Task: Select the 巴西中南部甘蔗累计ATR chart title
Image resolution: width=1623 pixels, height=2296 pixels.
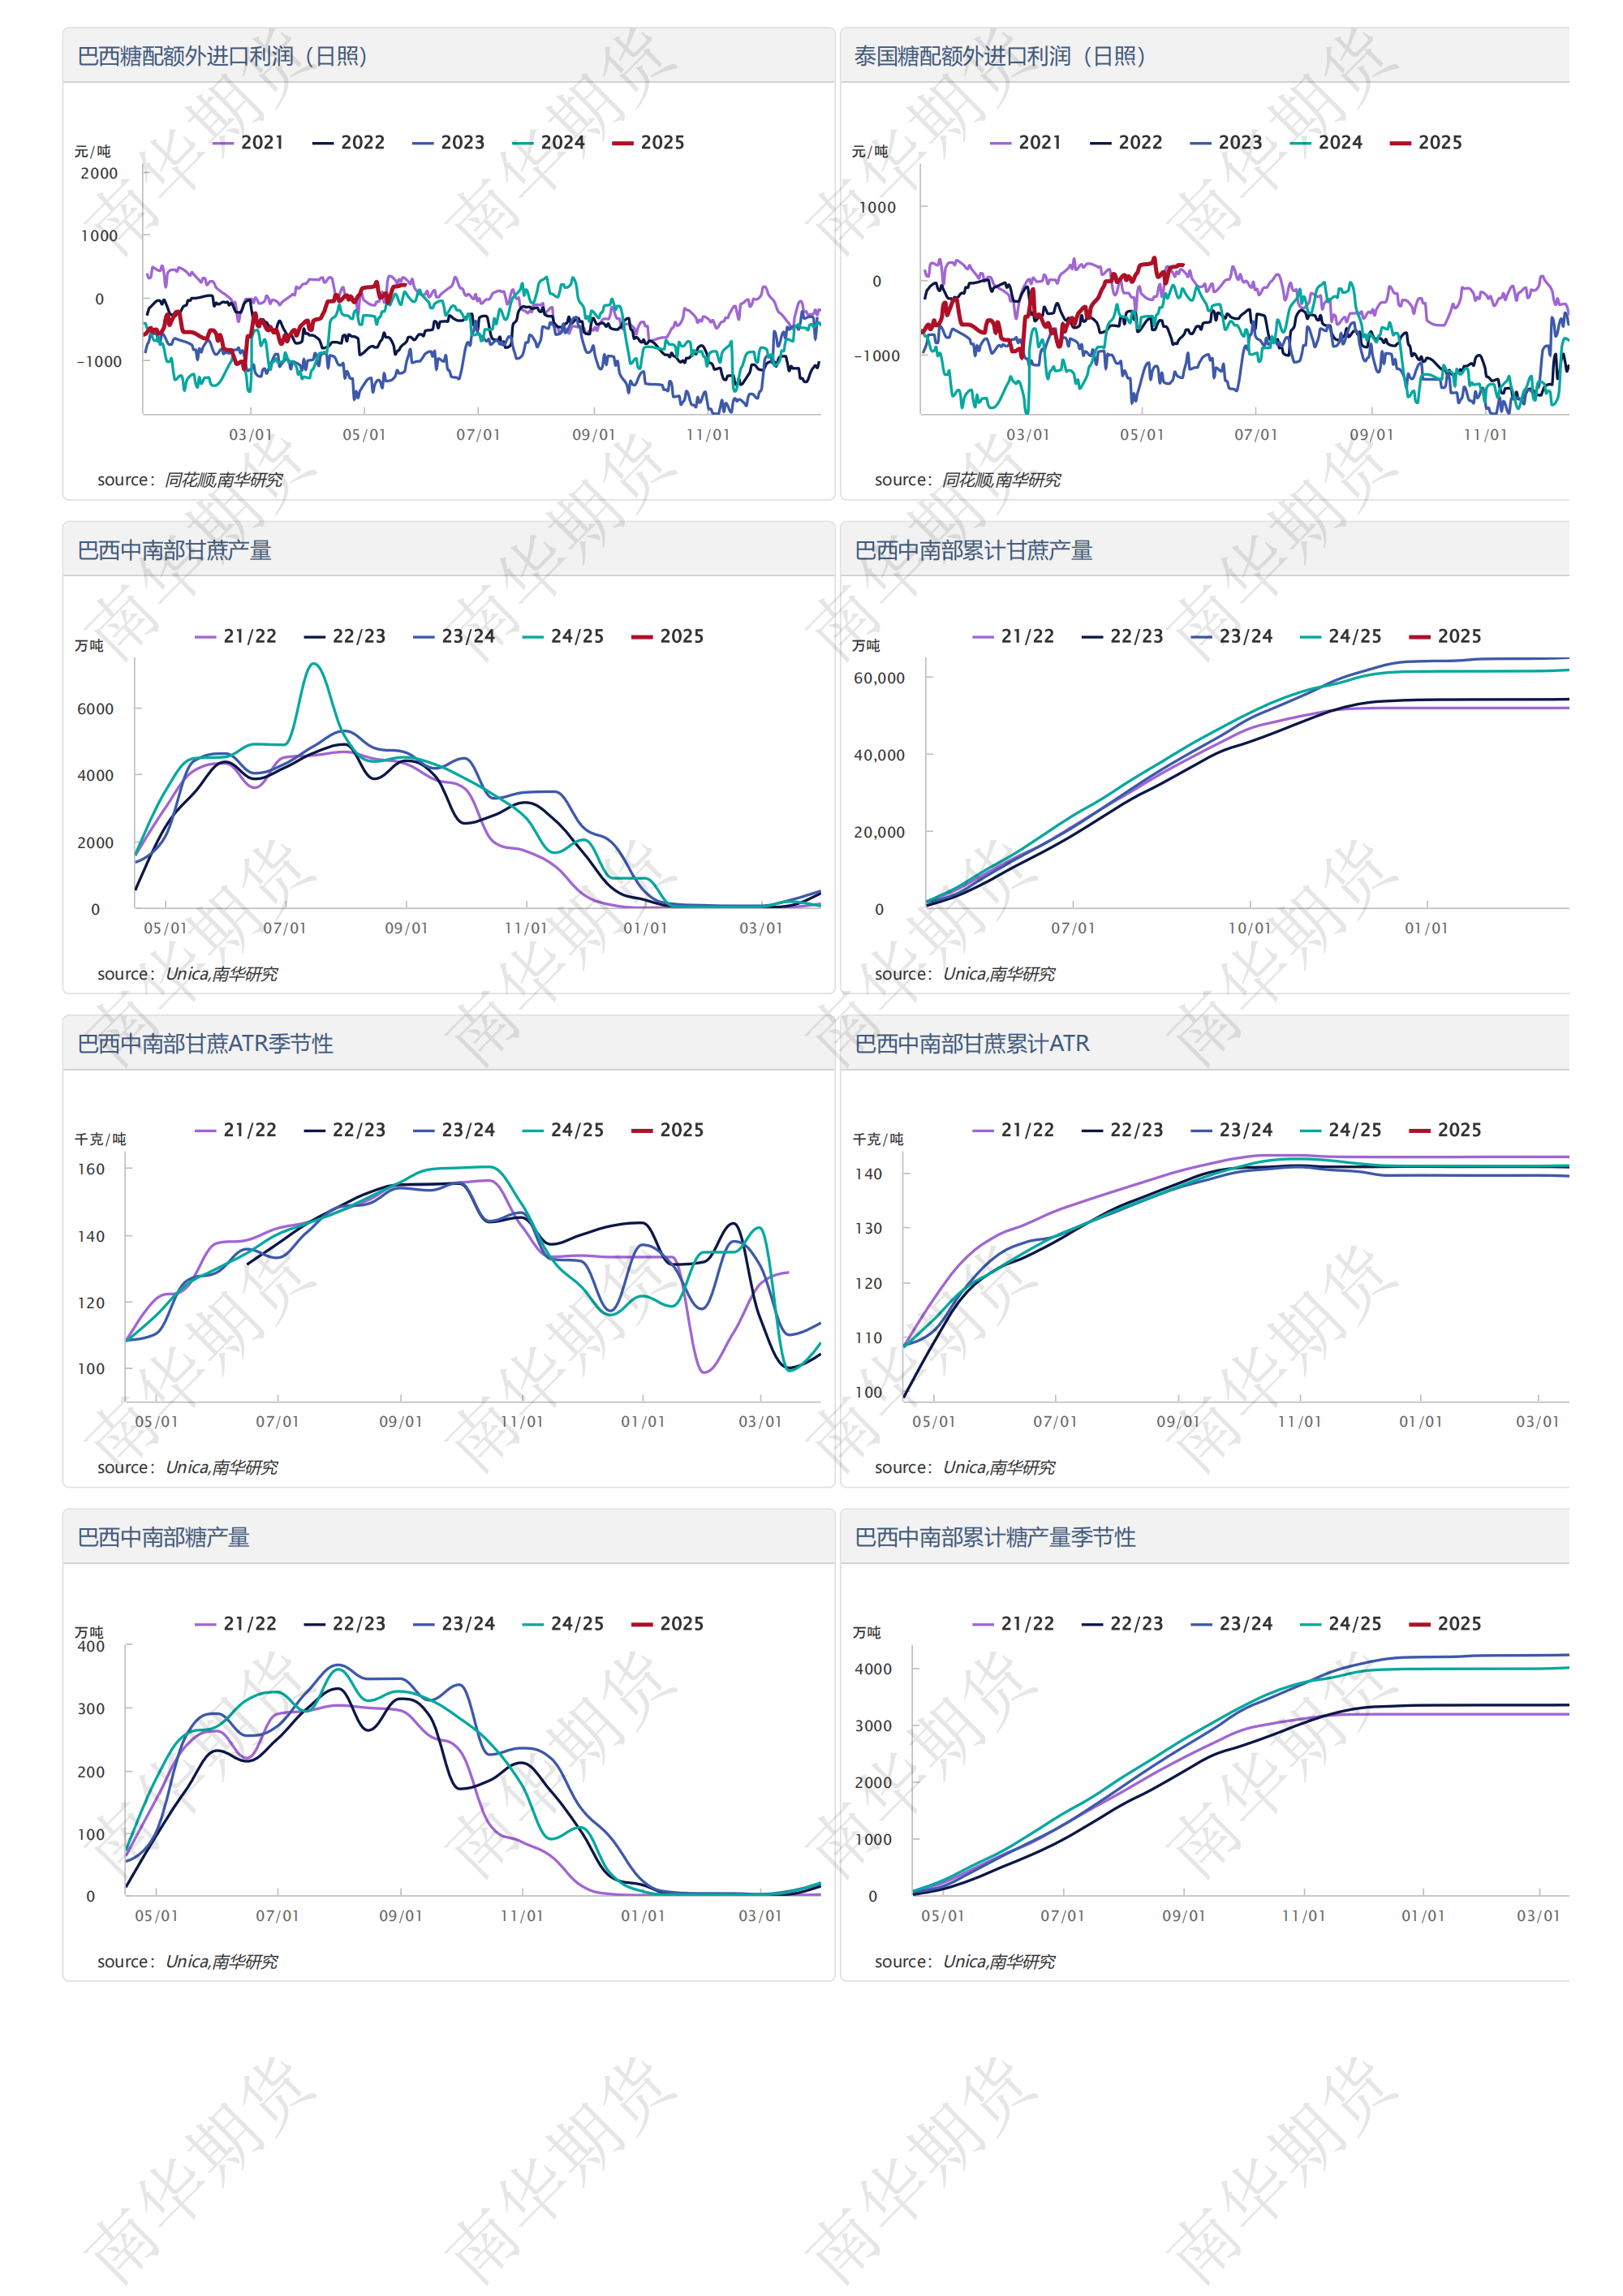Action: pyautogui.click(x=972, y=1044)
